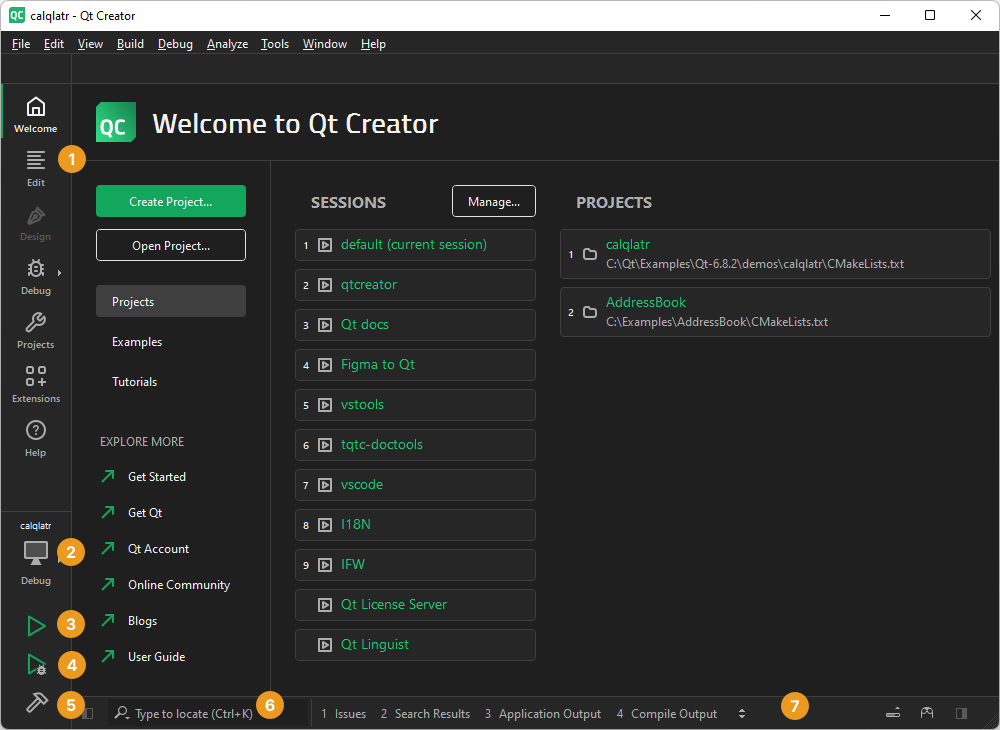Run the project with green play button
1000x730 pixels.
[36, 626]
